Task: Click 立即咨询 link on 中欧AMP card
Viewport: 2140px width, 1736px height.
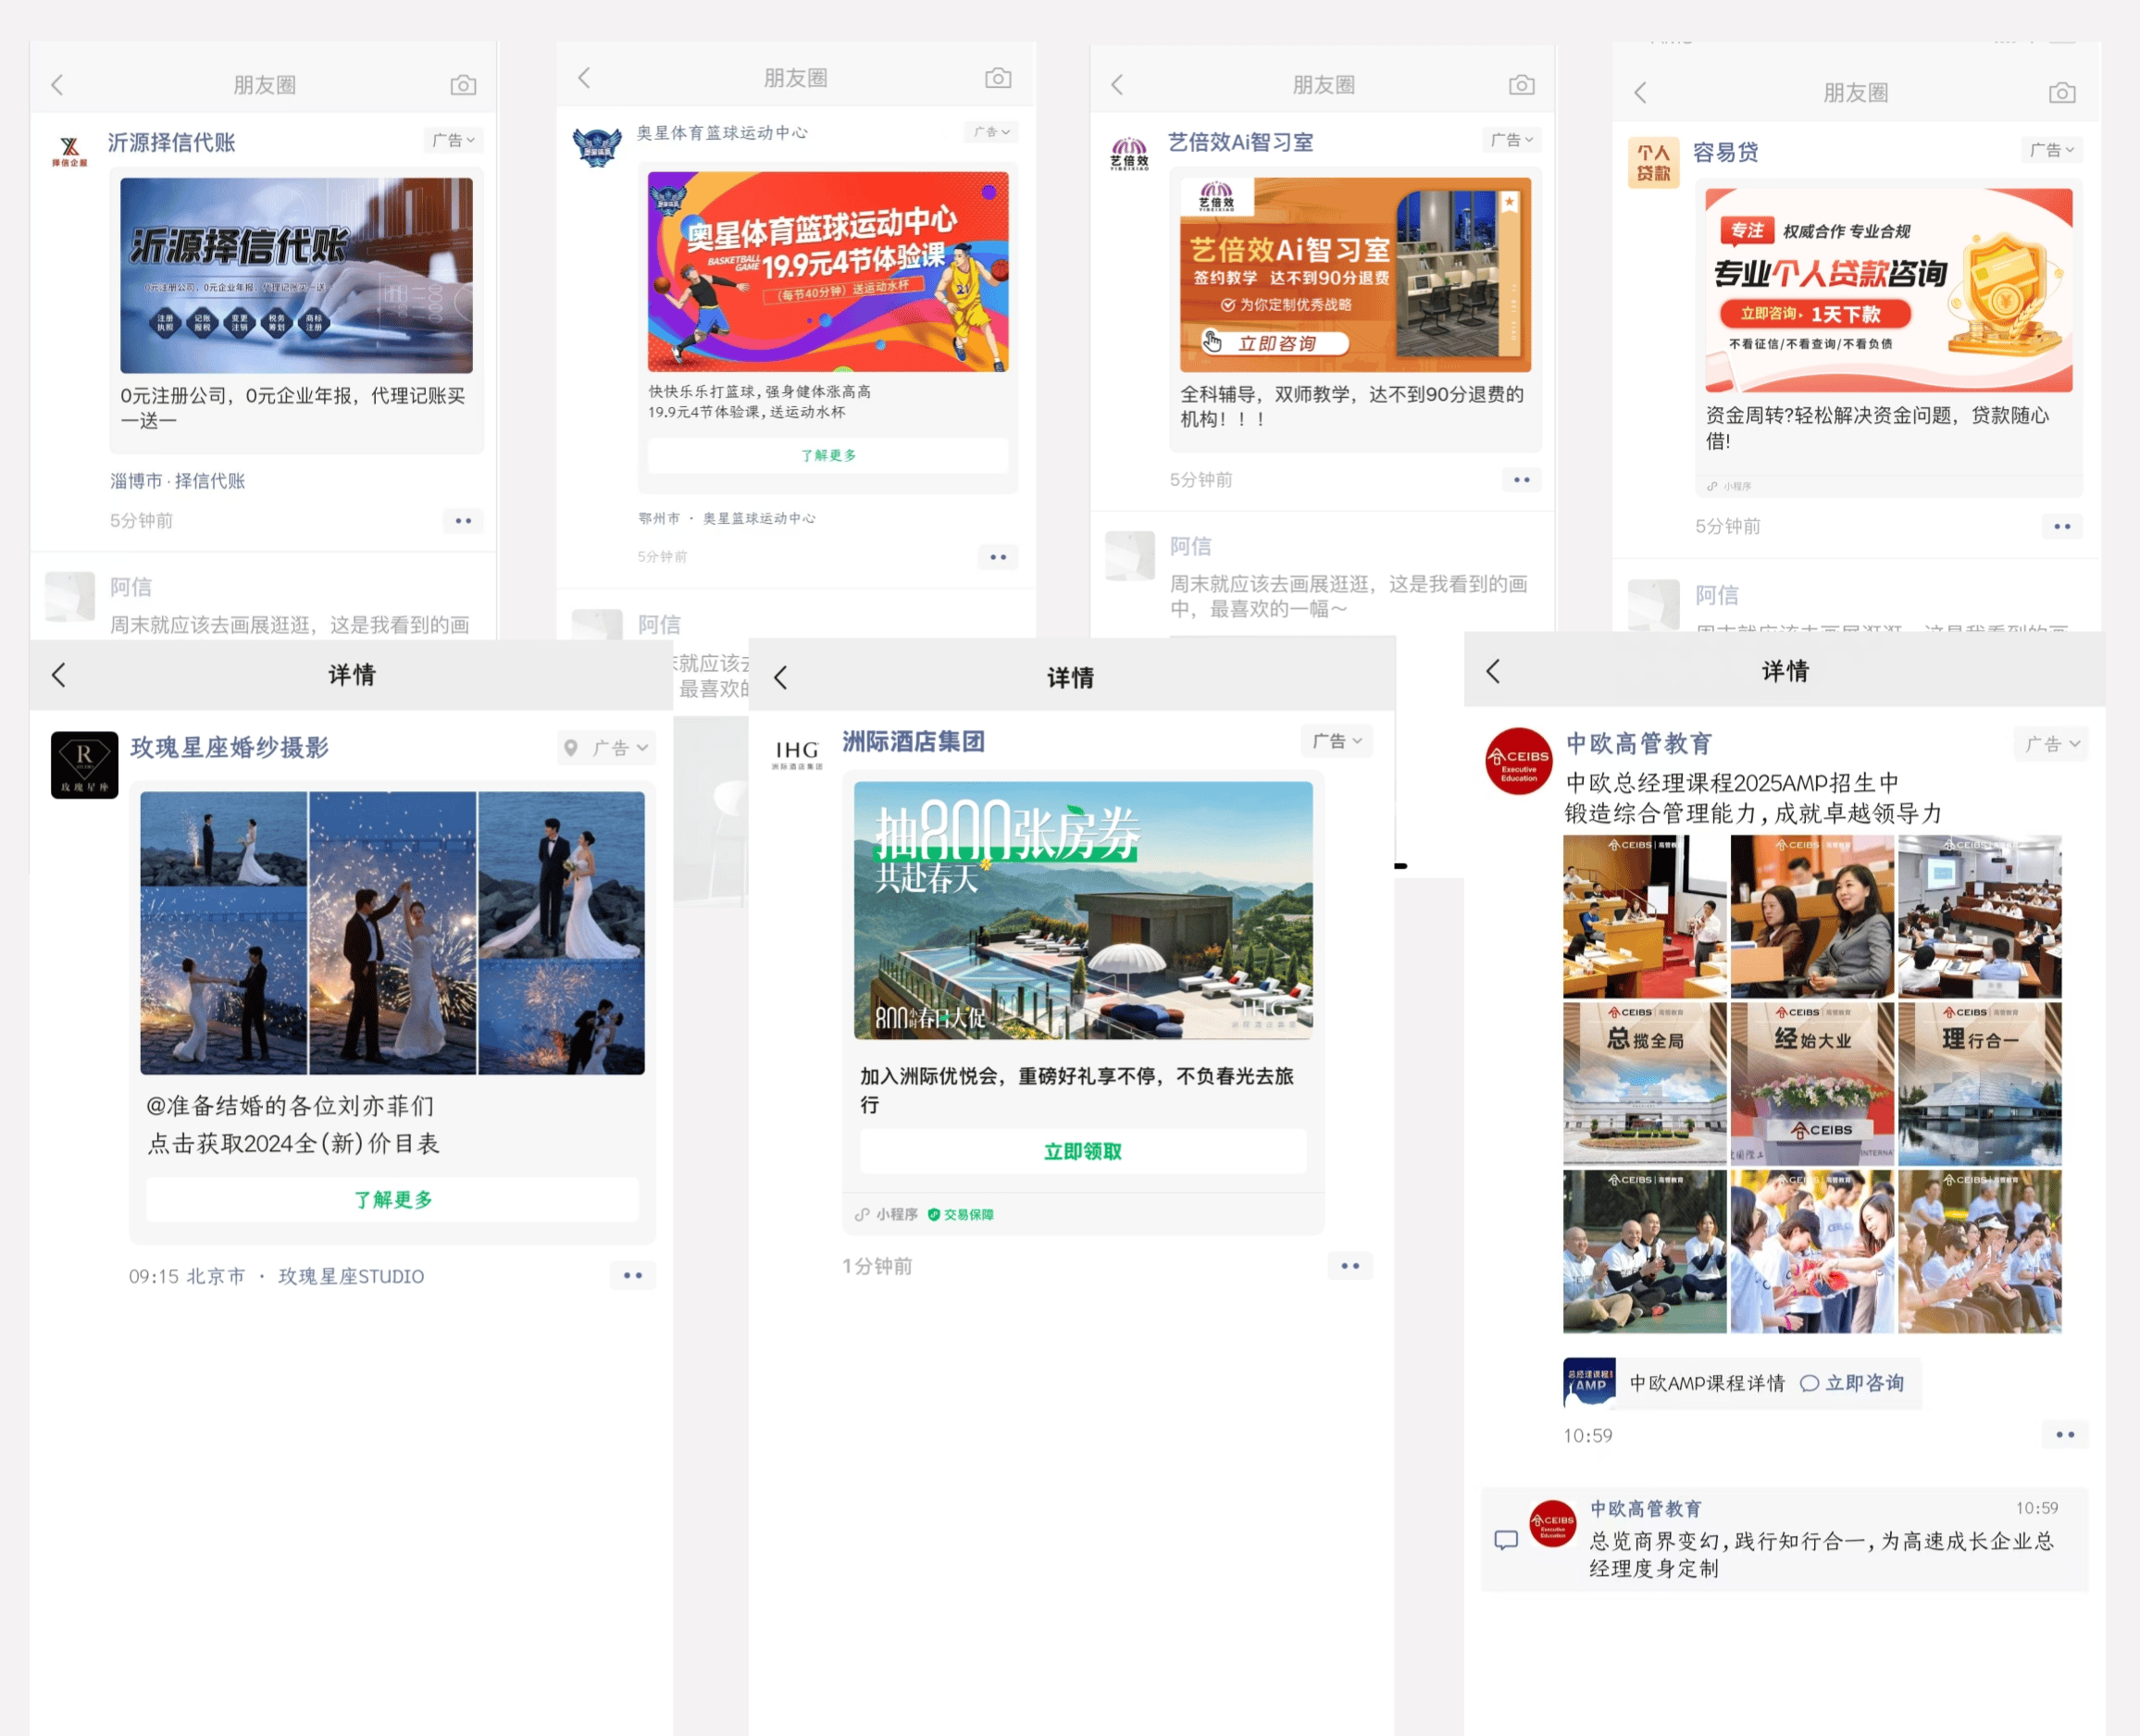Action: (x=1852, y=1383)
